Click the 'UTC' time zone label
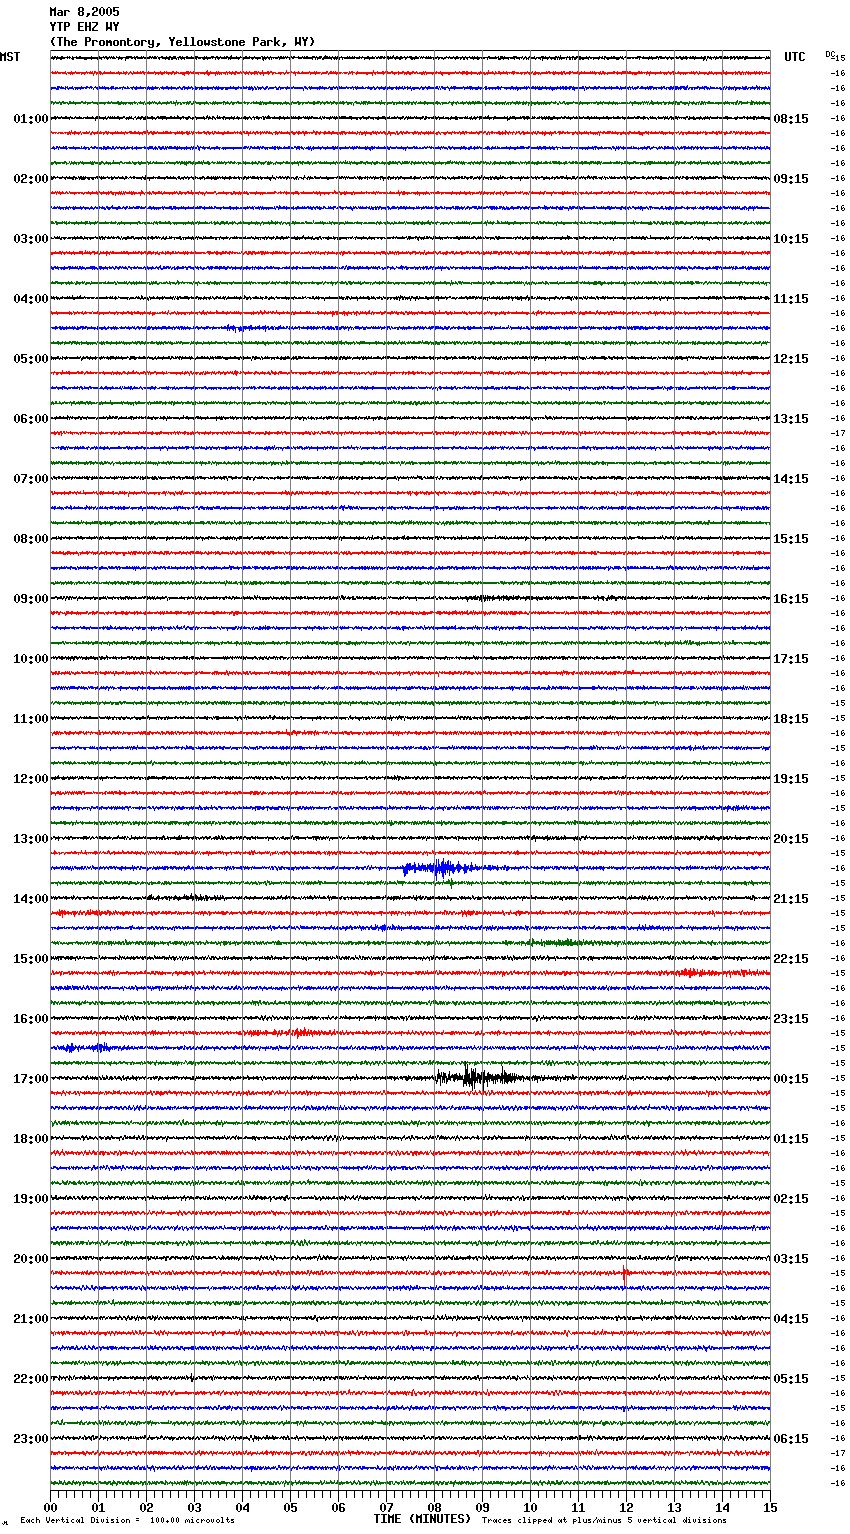850x1534 pixels. pos(795,57)
